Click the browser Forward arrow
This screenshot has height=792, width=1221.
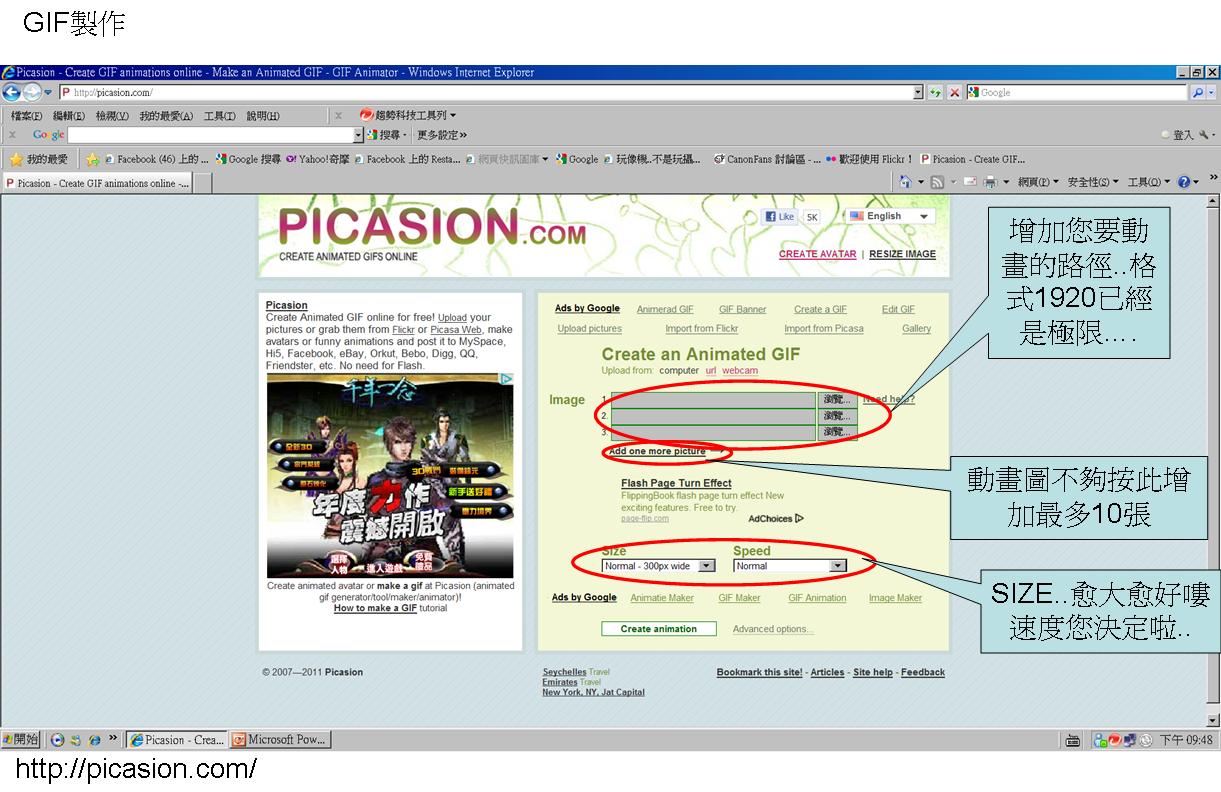[x=32, y=92]
